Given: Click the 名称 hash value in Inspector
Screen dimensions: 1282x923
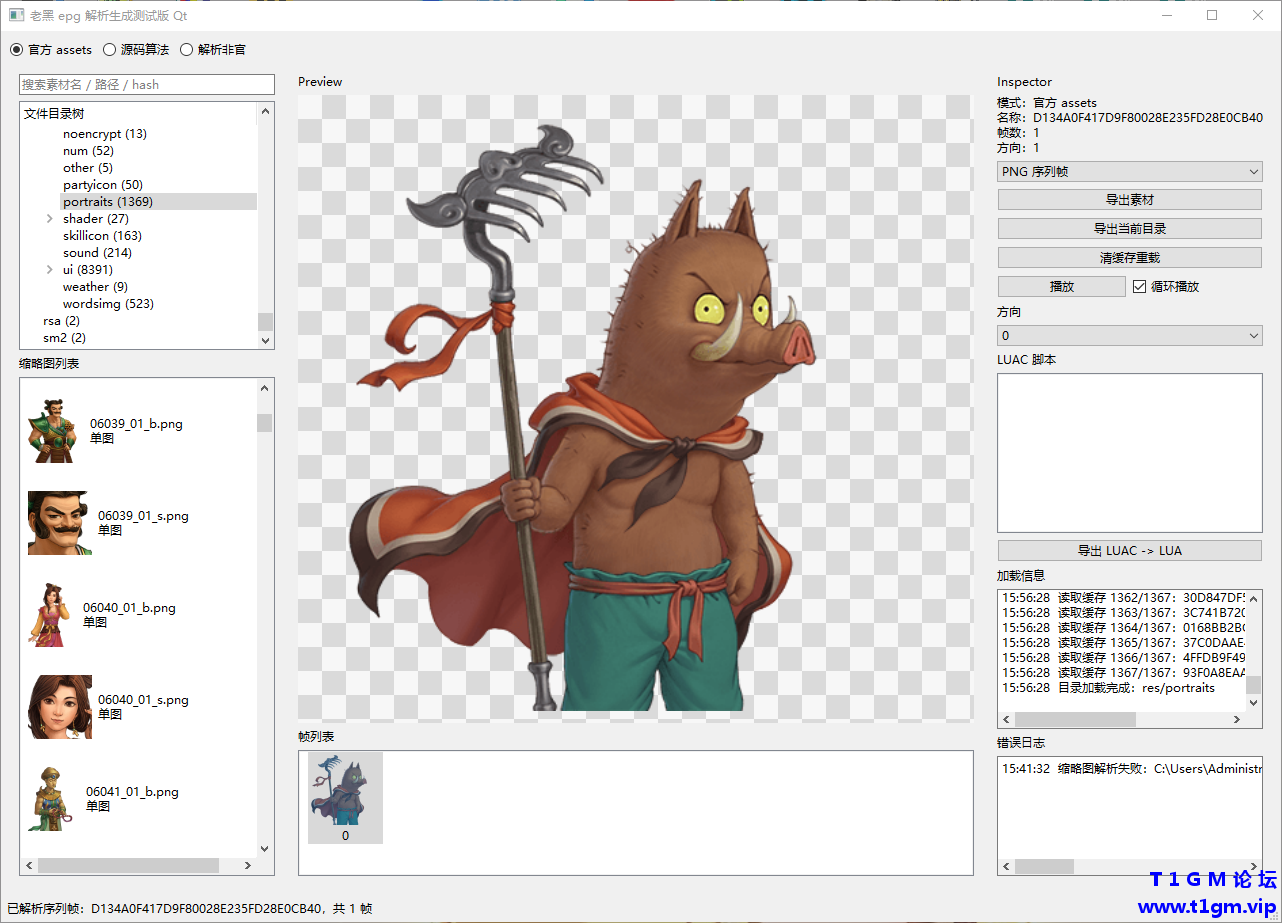Looking at the screenshot, I should pos(1148,118).
